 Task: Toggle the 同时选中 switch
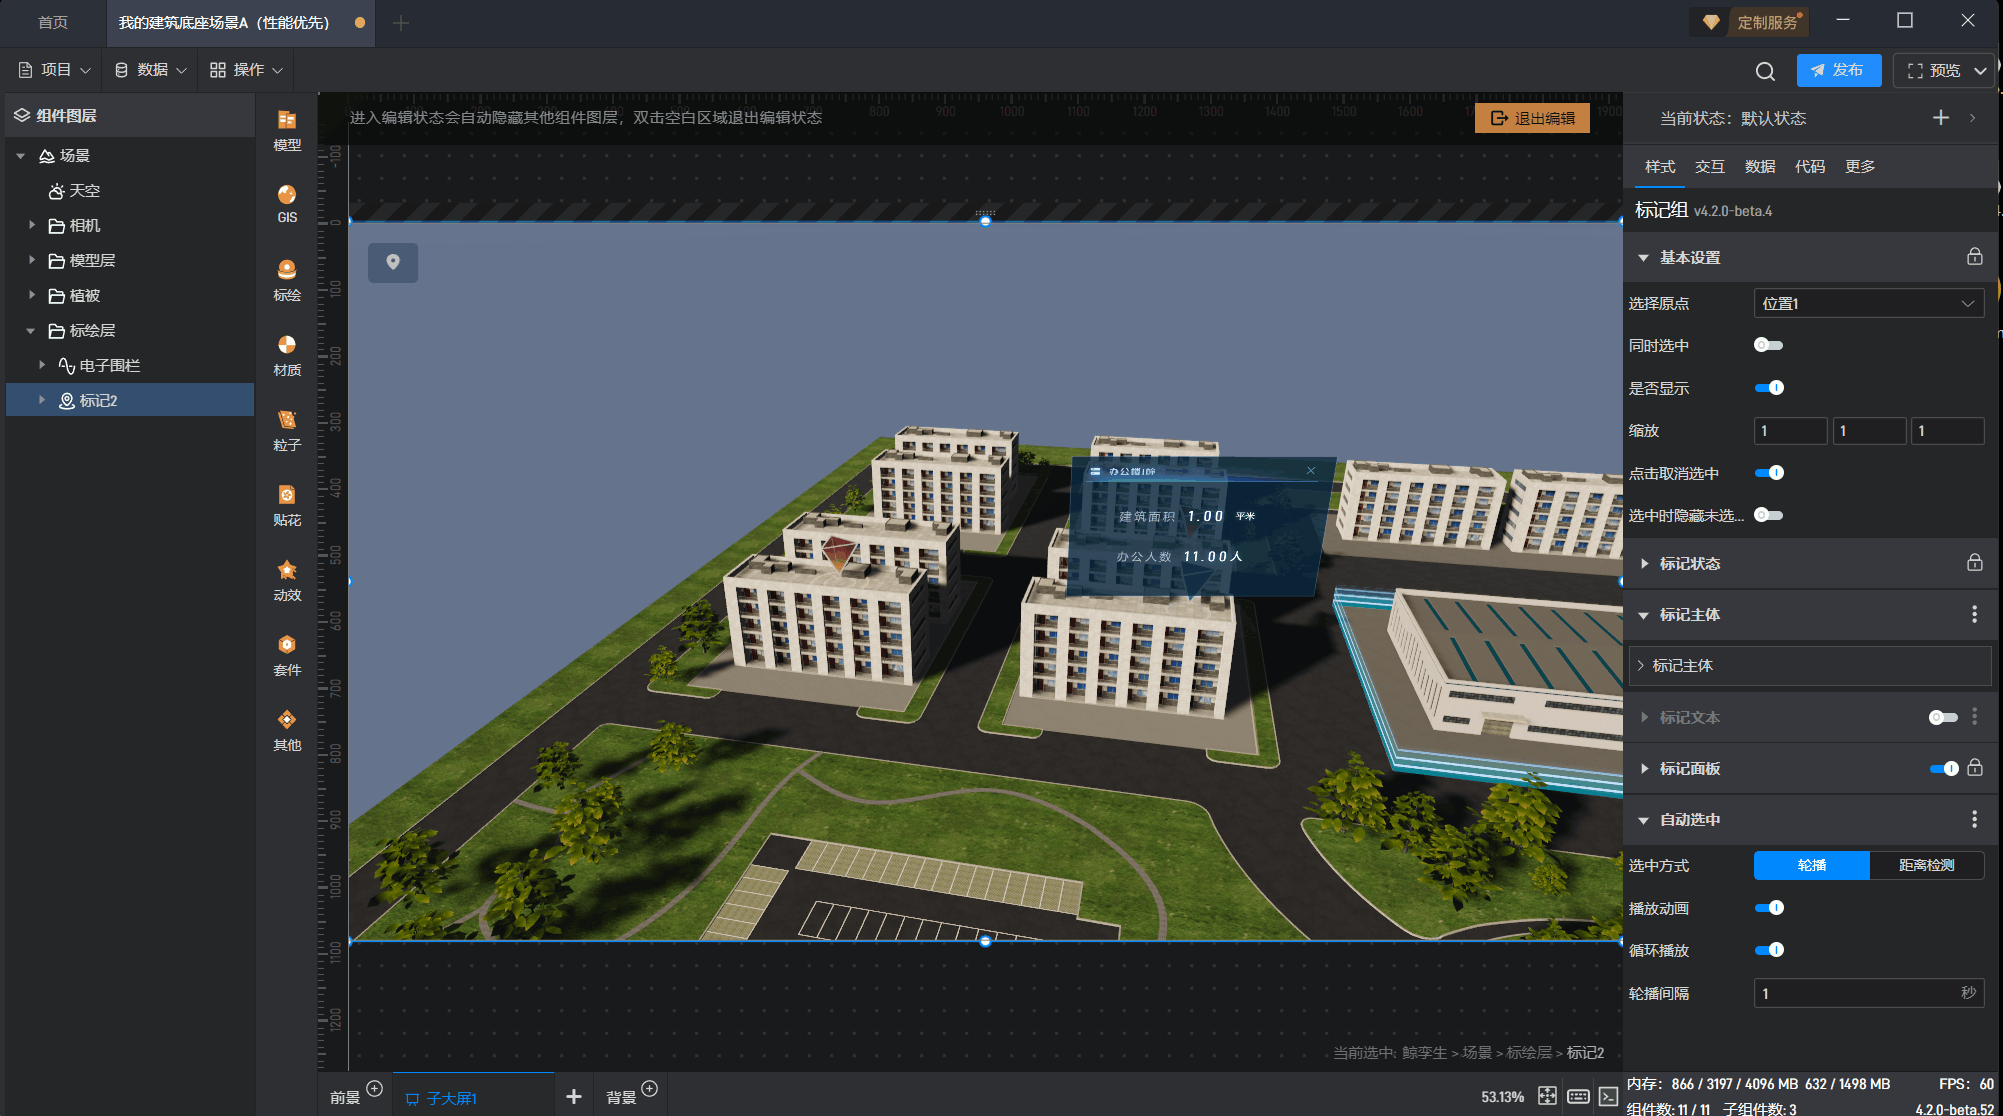(1768, 345)
